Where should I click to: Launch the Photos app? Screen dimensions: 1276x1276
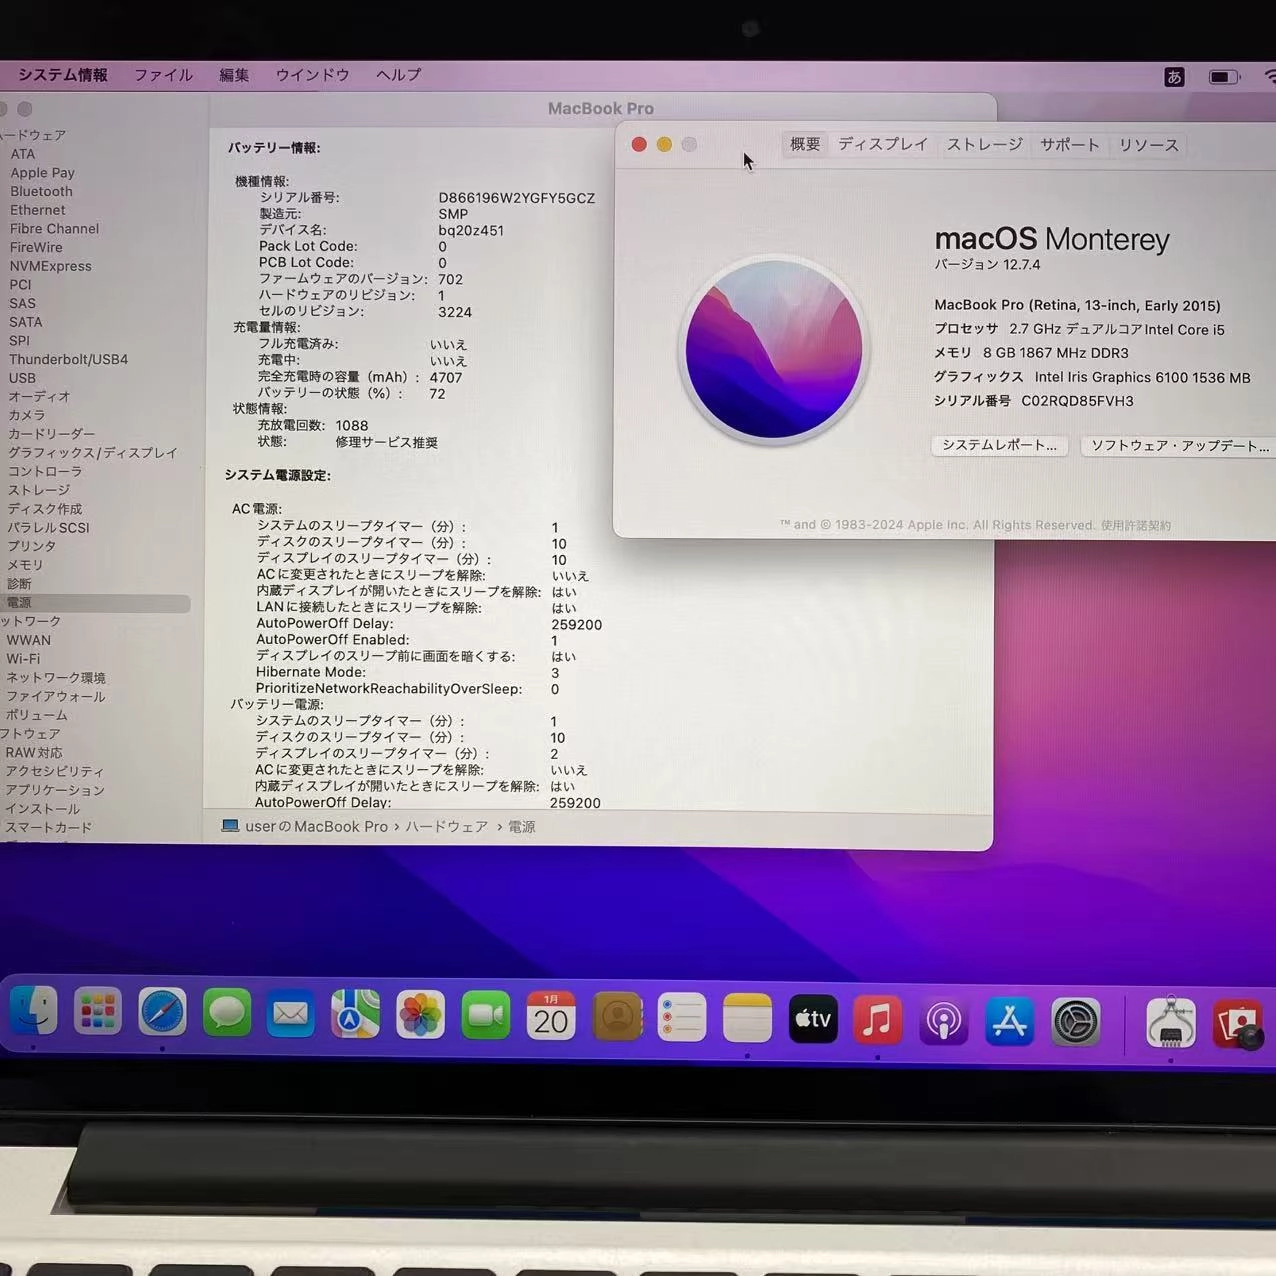click(420, 1015)
